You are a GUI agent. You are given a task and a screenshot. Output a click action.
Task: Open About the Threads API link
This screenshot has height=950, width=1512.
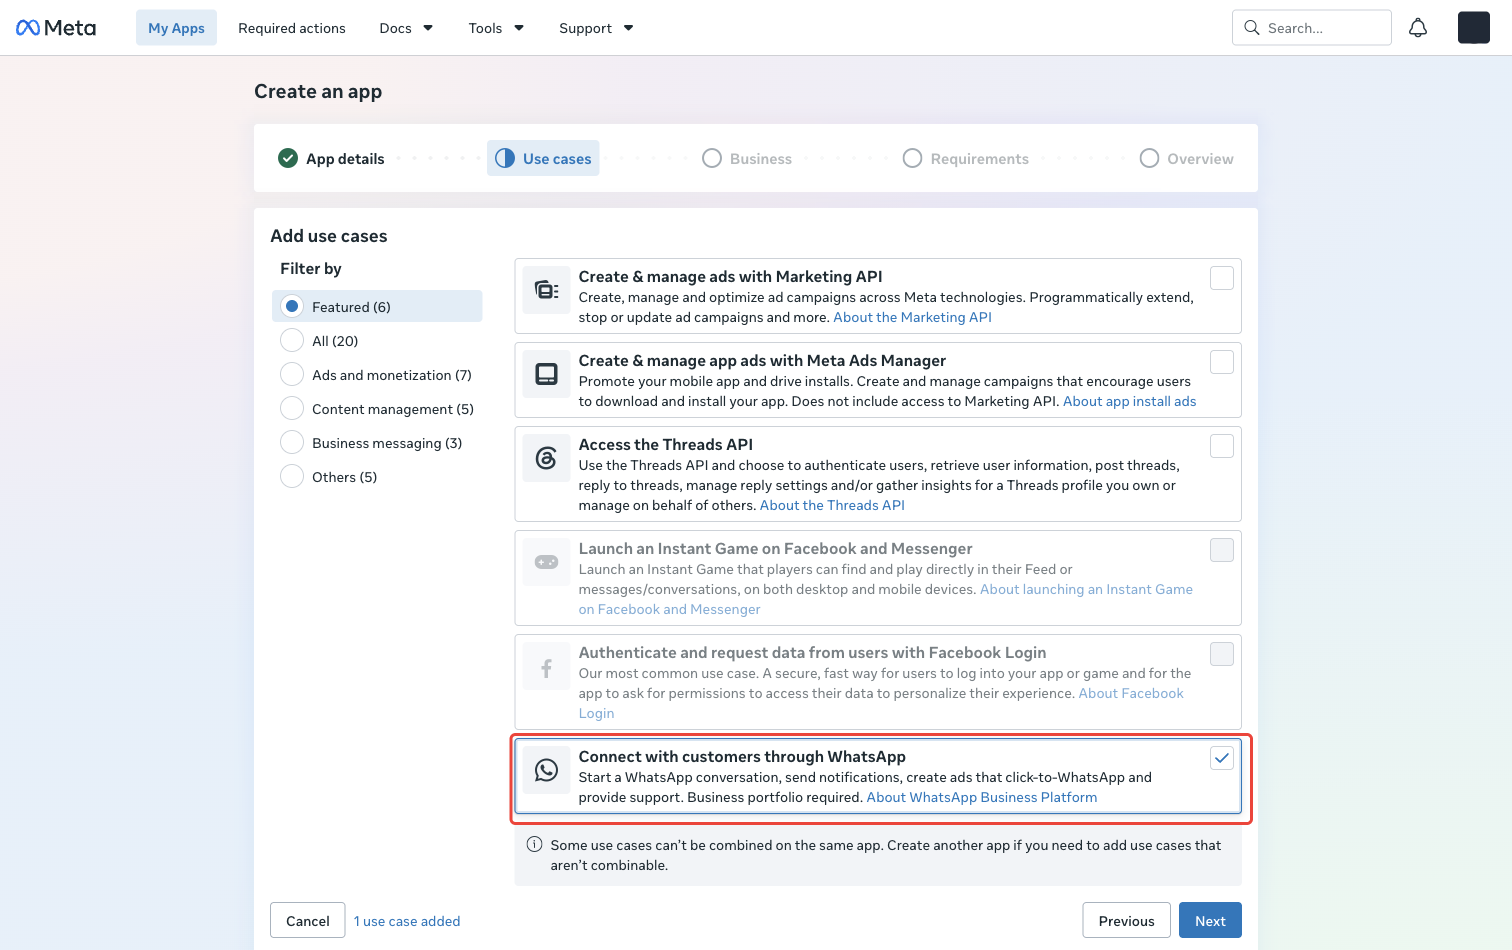click(x=832, y=505)
